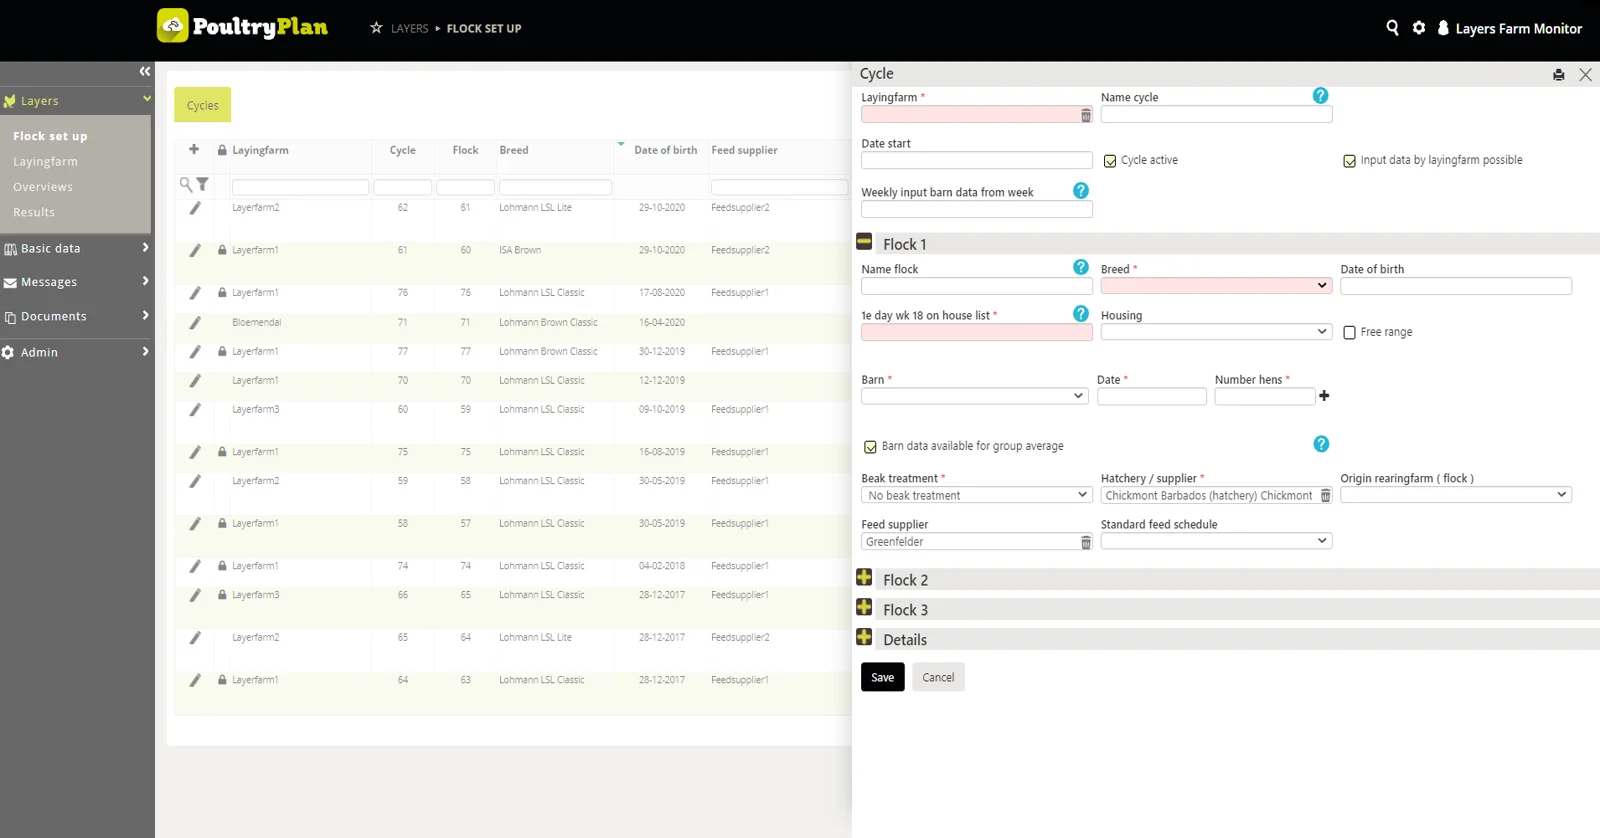Open settings gear in top bar
Screen dimensions: 1600x838
click(1419, 28)
